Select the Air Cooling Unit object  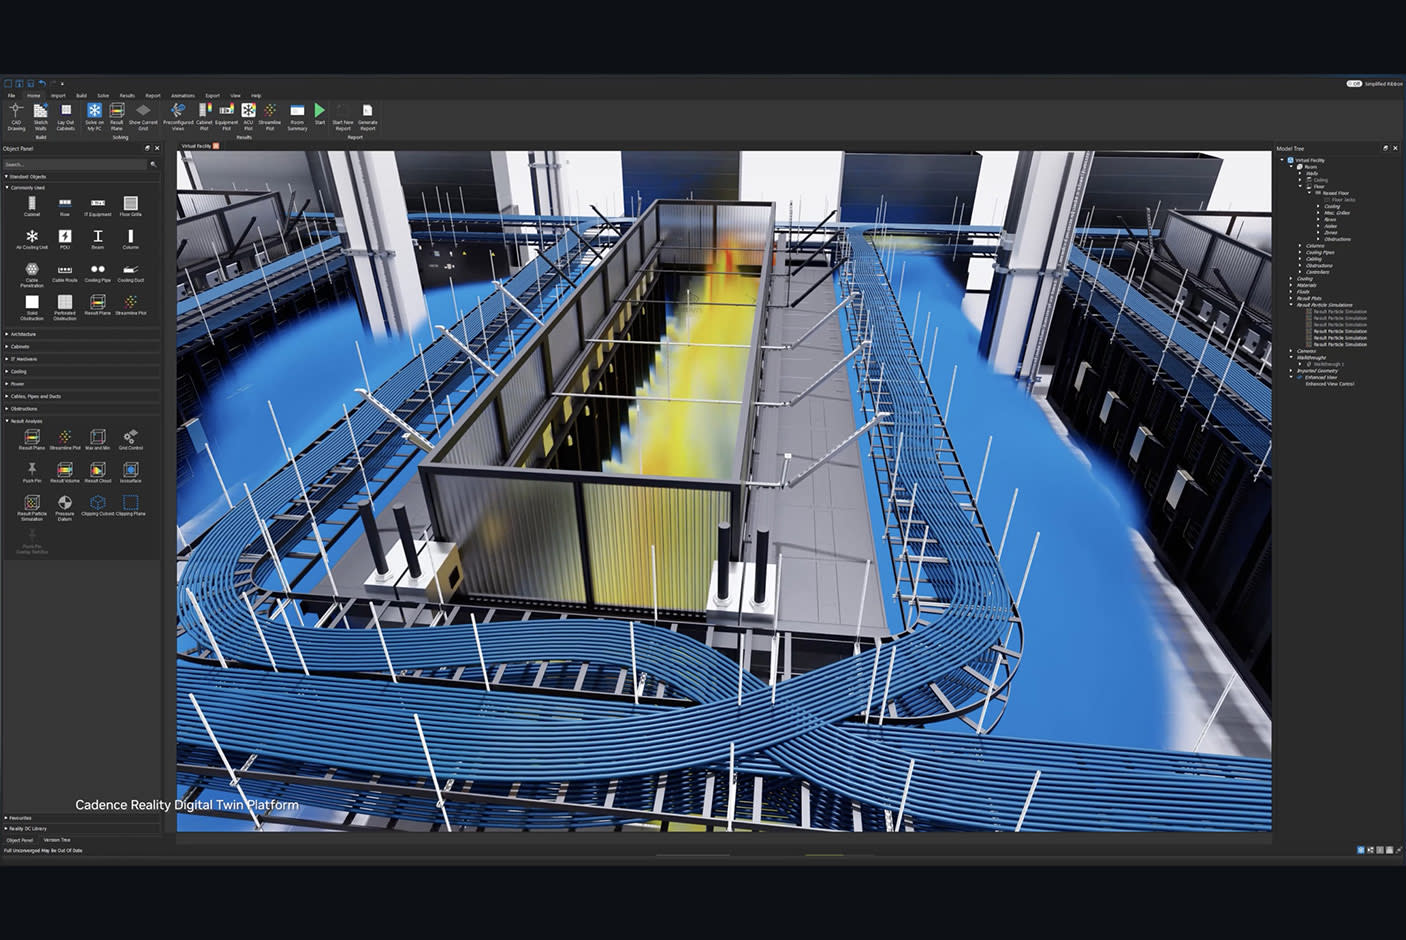pyautogui.click(x=32, y=237)
